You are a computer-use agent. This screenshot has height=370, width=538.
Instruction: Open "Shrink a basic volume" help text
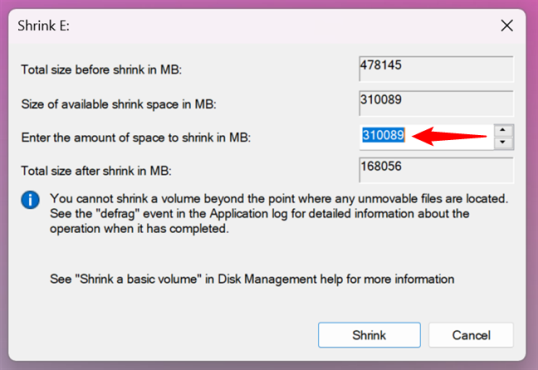252,279
